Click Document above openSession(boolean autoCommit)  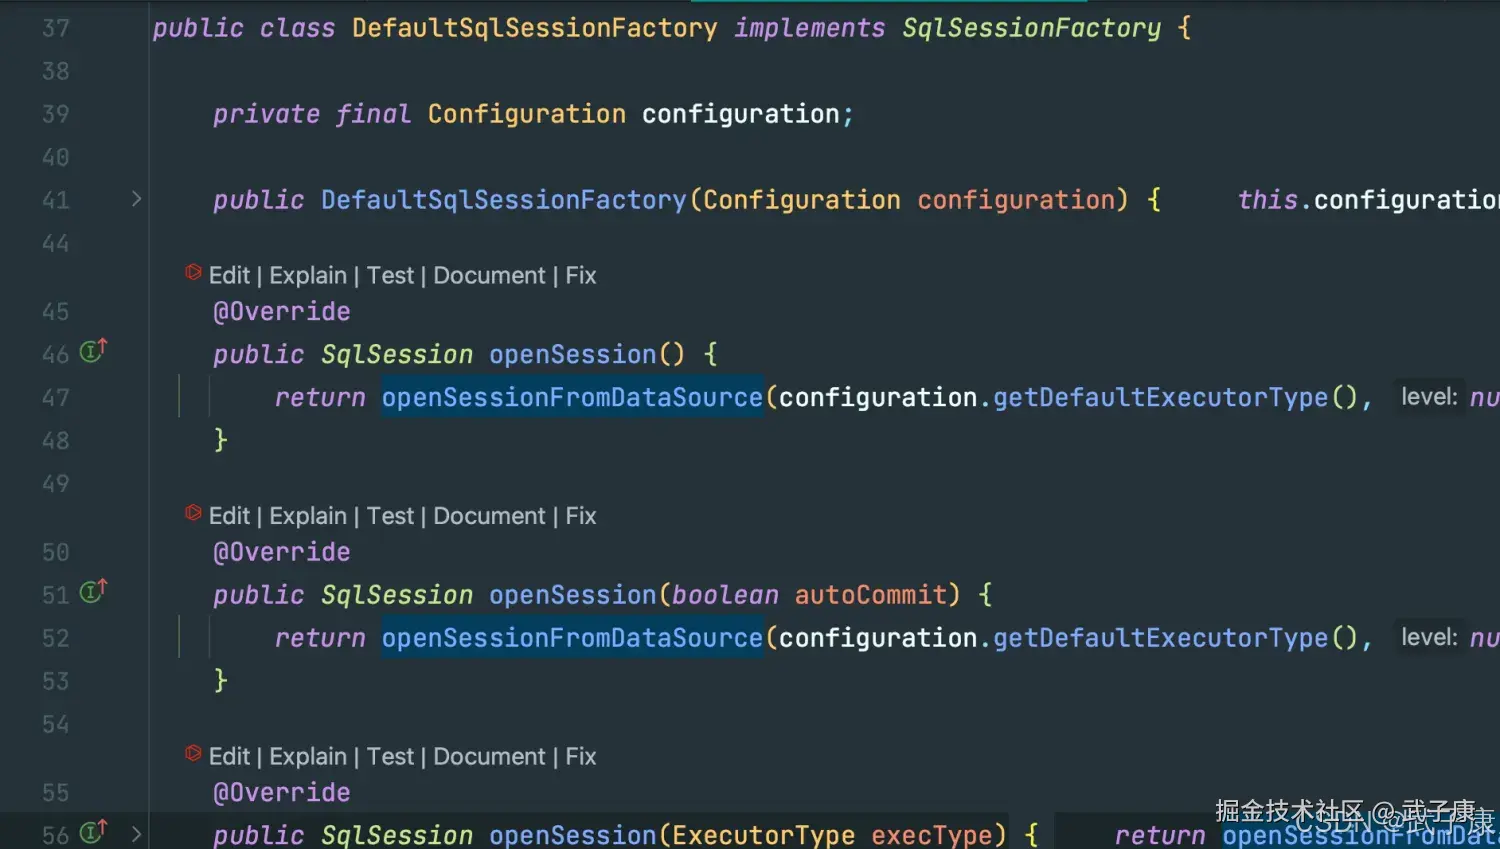pyautogui.click(x=489, y=516)
